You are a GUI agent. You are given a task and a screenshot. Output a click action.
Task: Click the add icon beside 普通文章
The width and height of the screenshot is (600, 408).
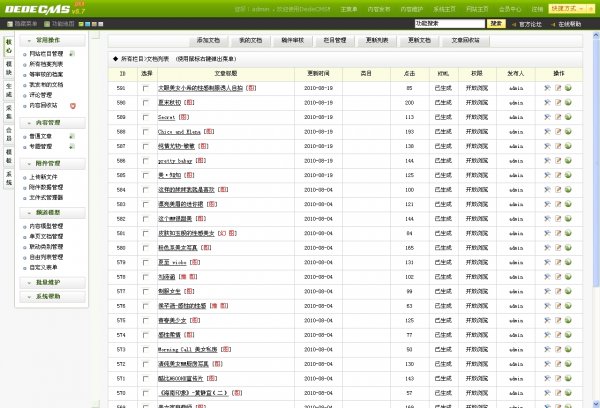[x=72, y=136]
